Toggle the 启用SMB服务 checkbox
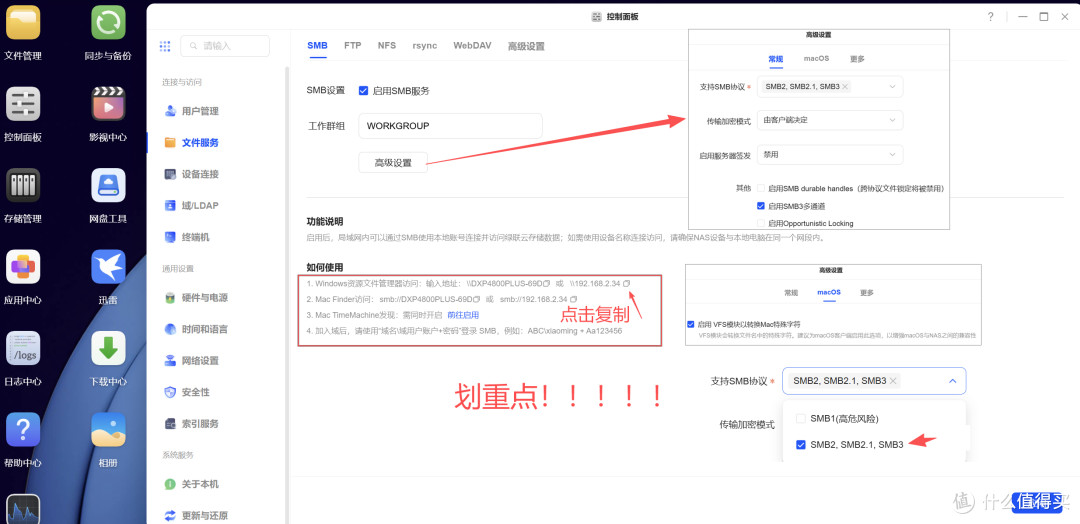1080x524 pixels. click(x=363, y=90)
